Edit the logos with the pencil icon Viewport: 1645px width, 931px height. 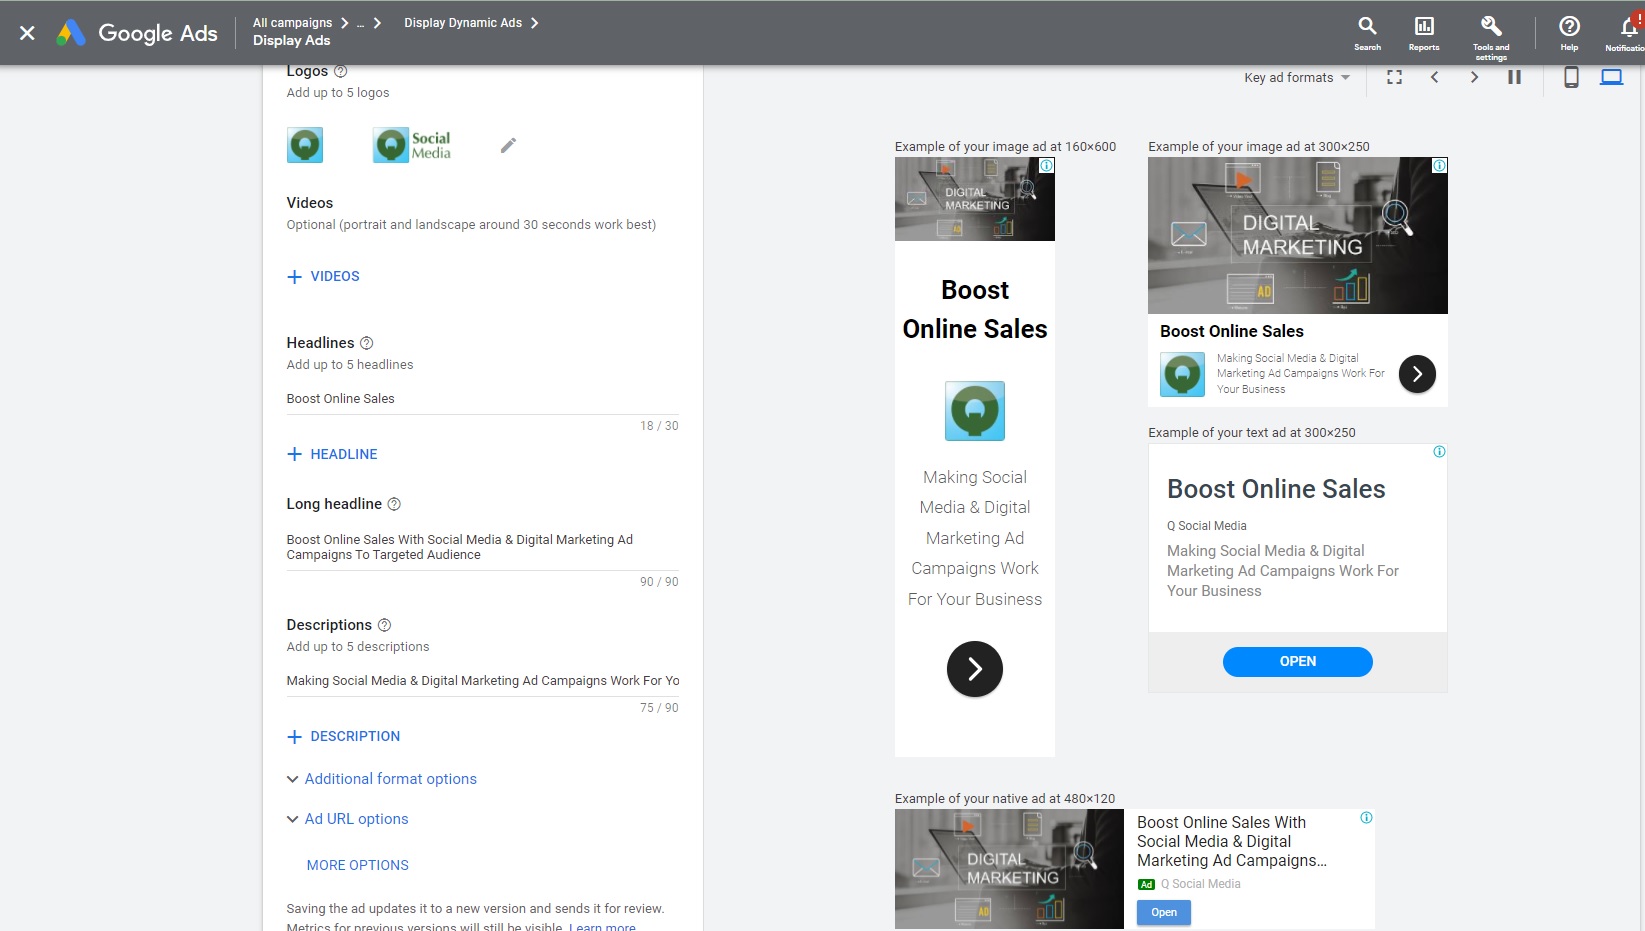tap(508, 145)
